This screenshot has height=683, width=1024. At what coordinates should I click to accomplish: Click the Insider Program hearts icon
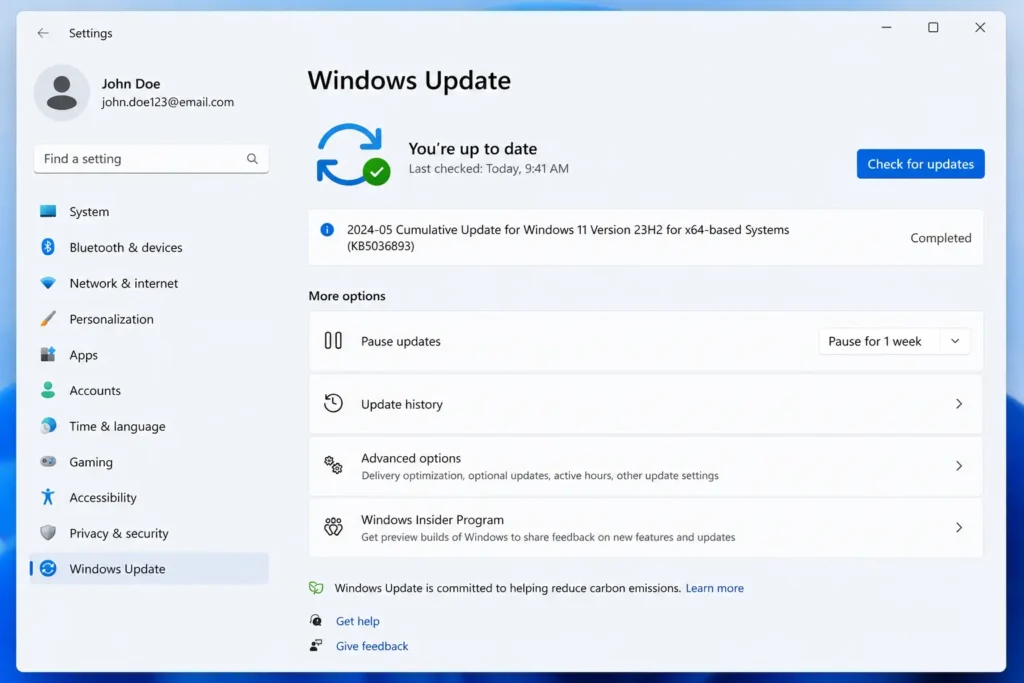coord(333,526)
